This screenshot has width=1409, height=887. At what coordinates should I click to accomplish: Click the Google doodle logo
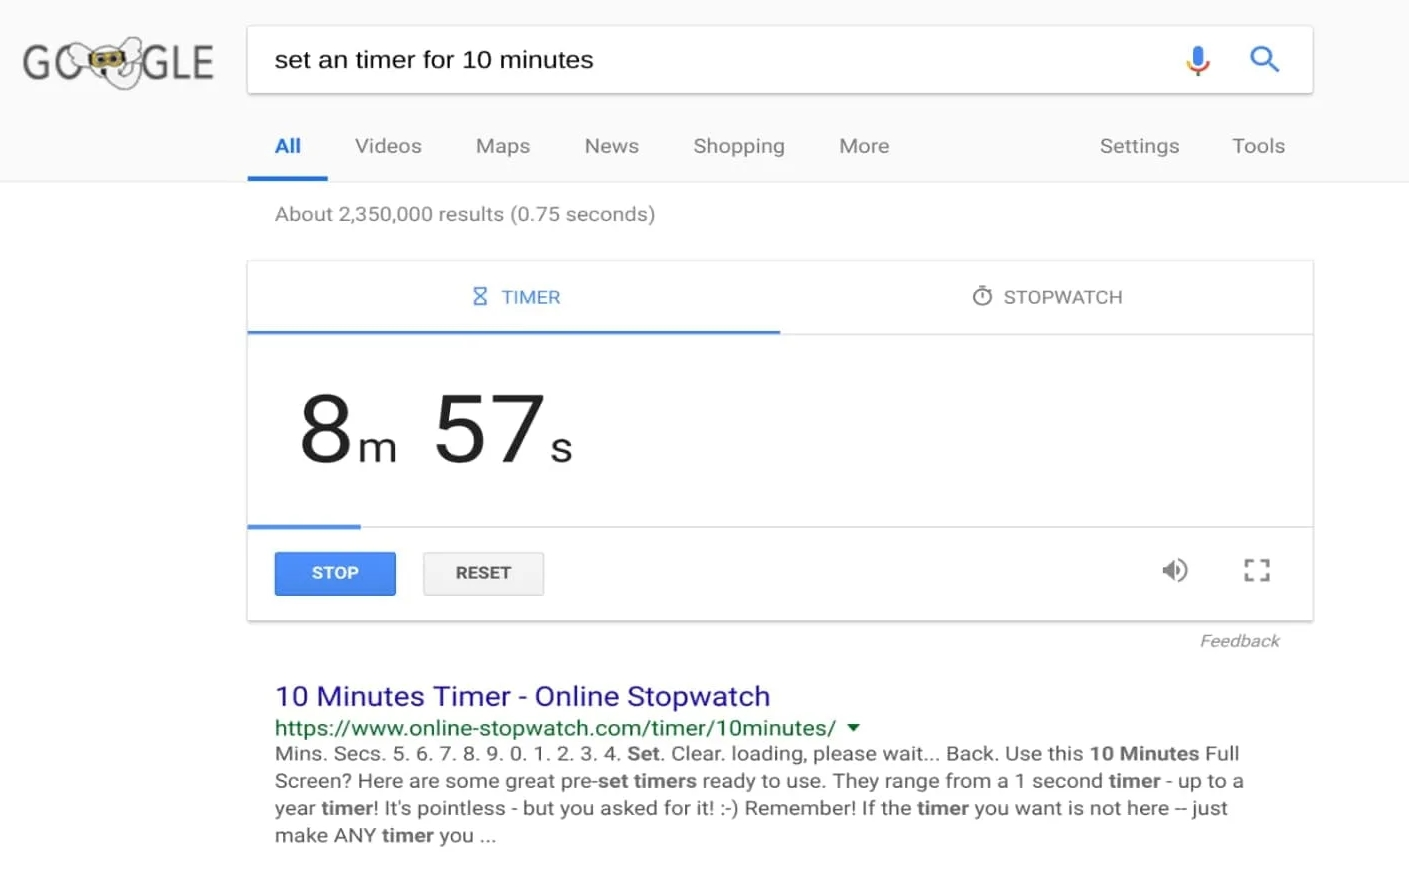click(117, 62)
